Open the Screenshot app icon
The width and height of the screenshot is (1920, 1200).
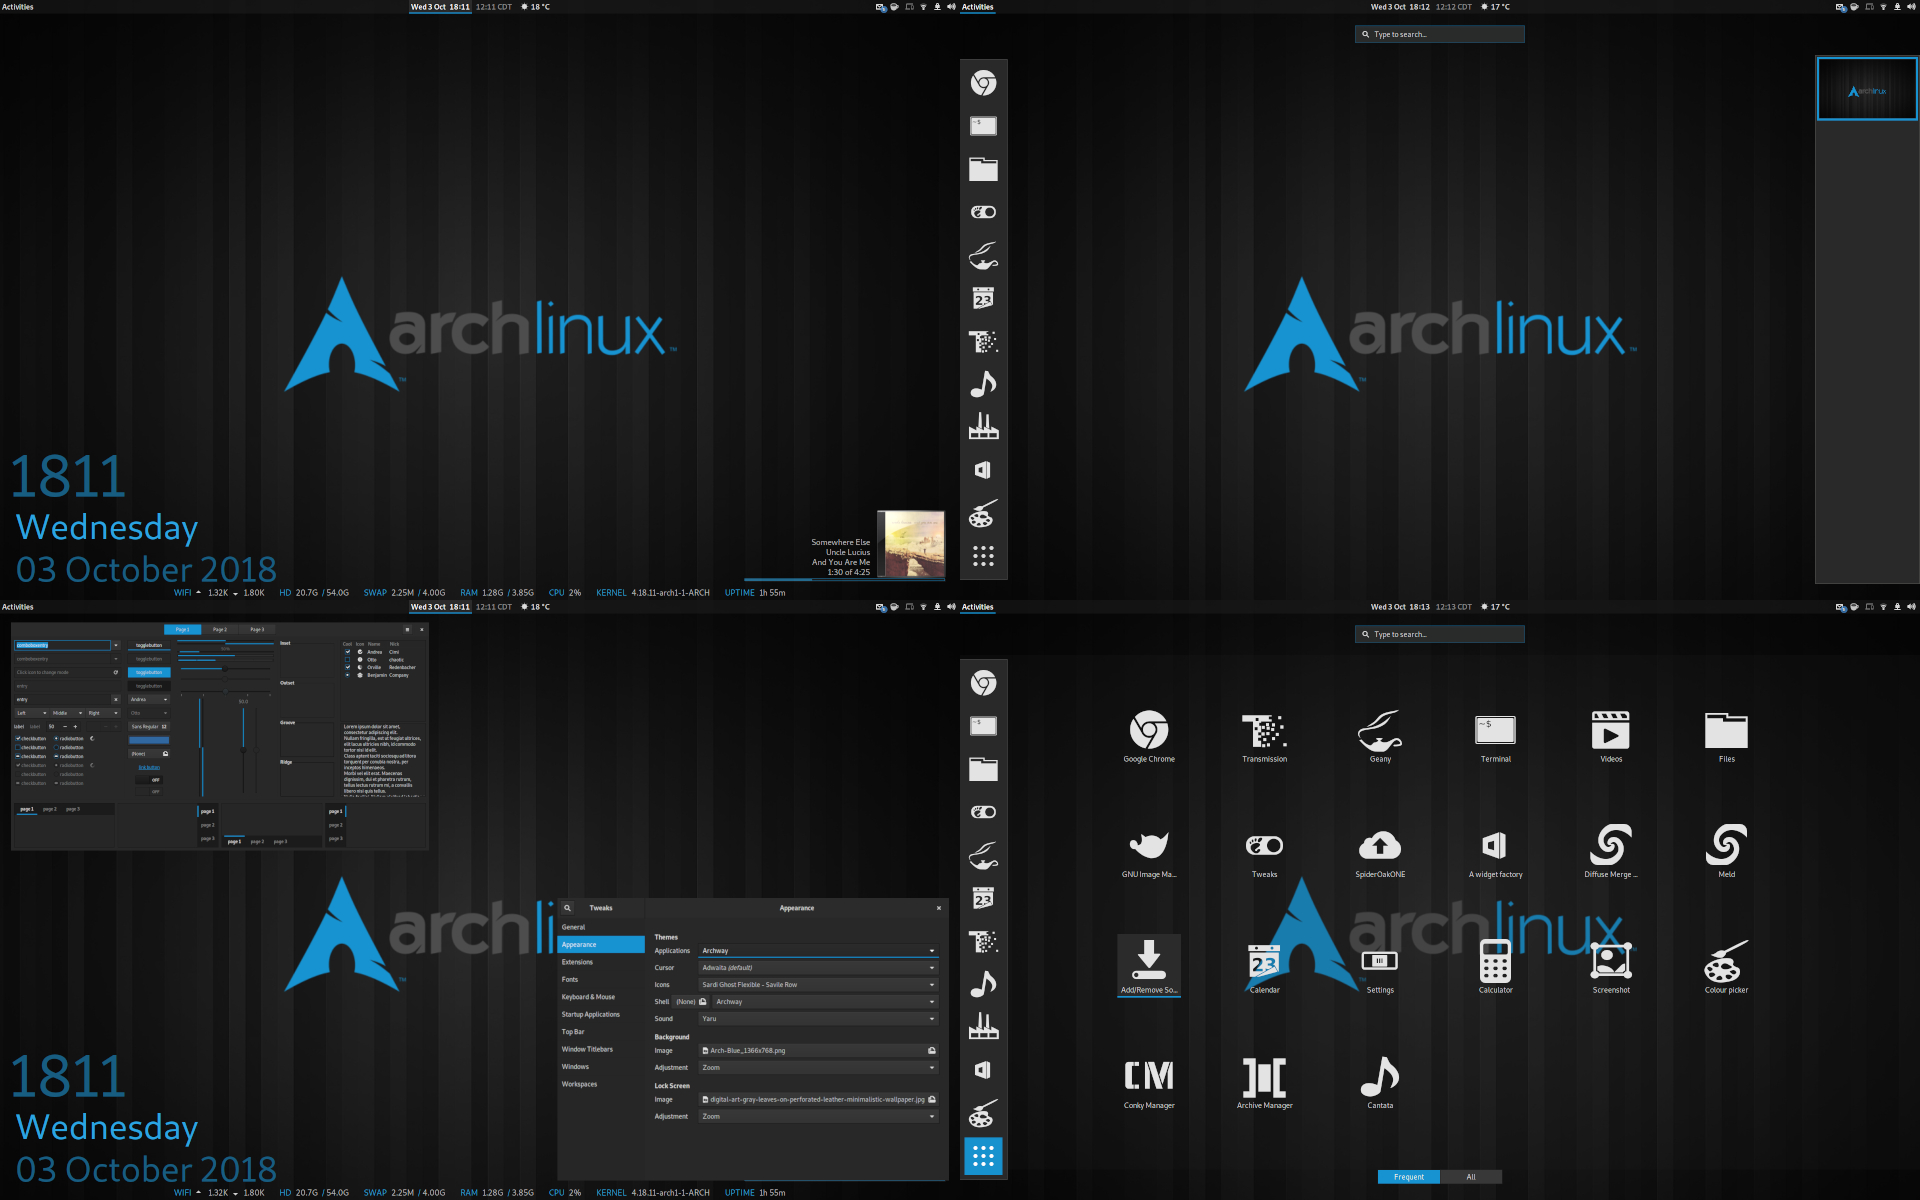pyautogui.click(x=1611, y=968)
